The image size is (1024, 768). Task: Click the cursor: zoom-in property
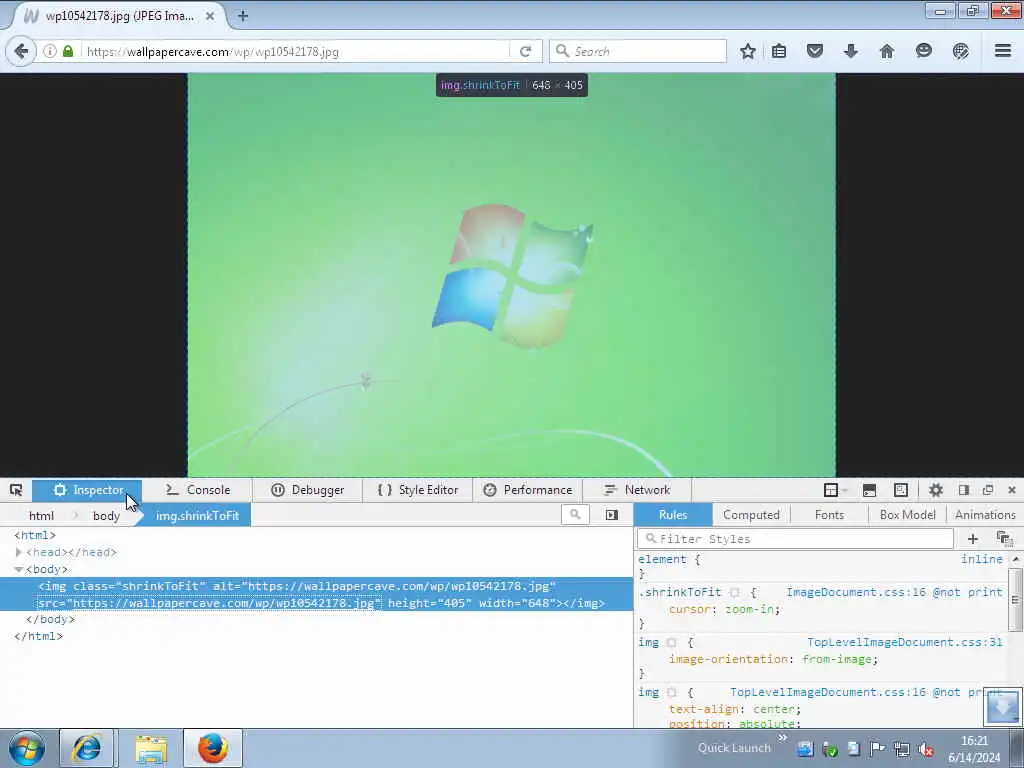724,609
